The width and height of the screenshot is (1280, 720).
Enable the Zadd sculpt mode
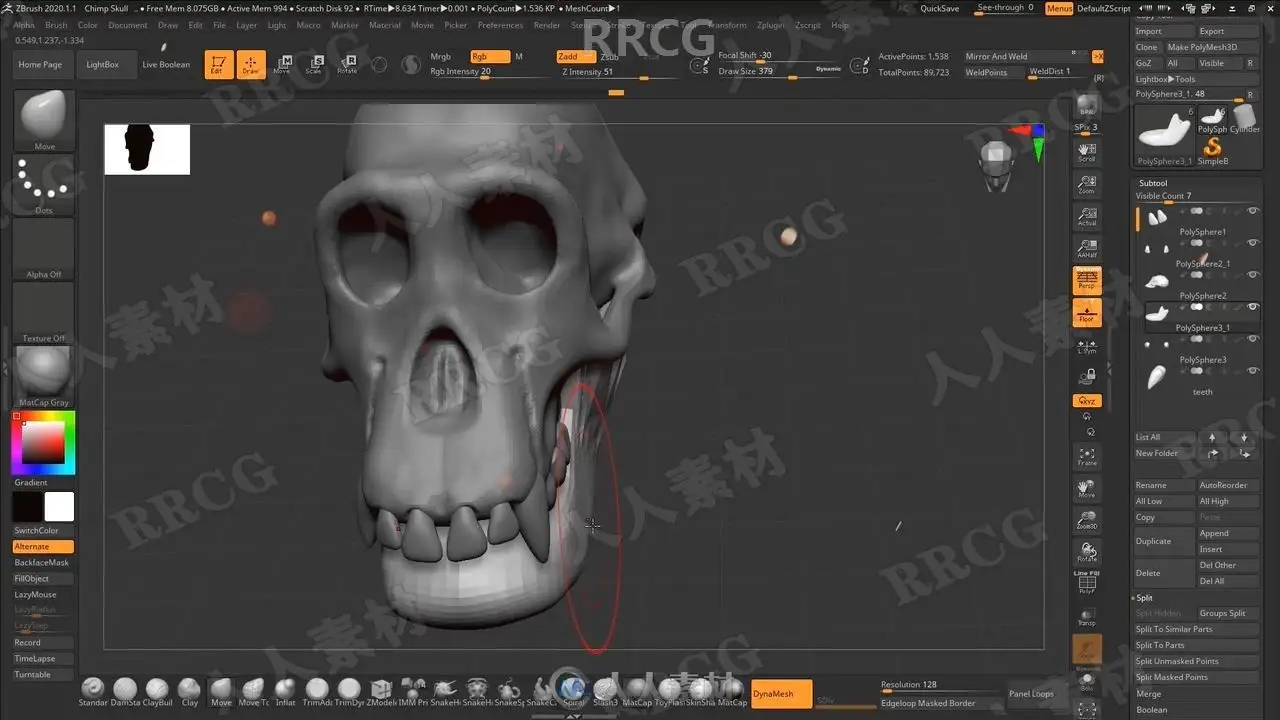(x=575, y=57)
